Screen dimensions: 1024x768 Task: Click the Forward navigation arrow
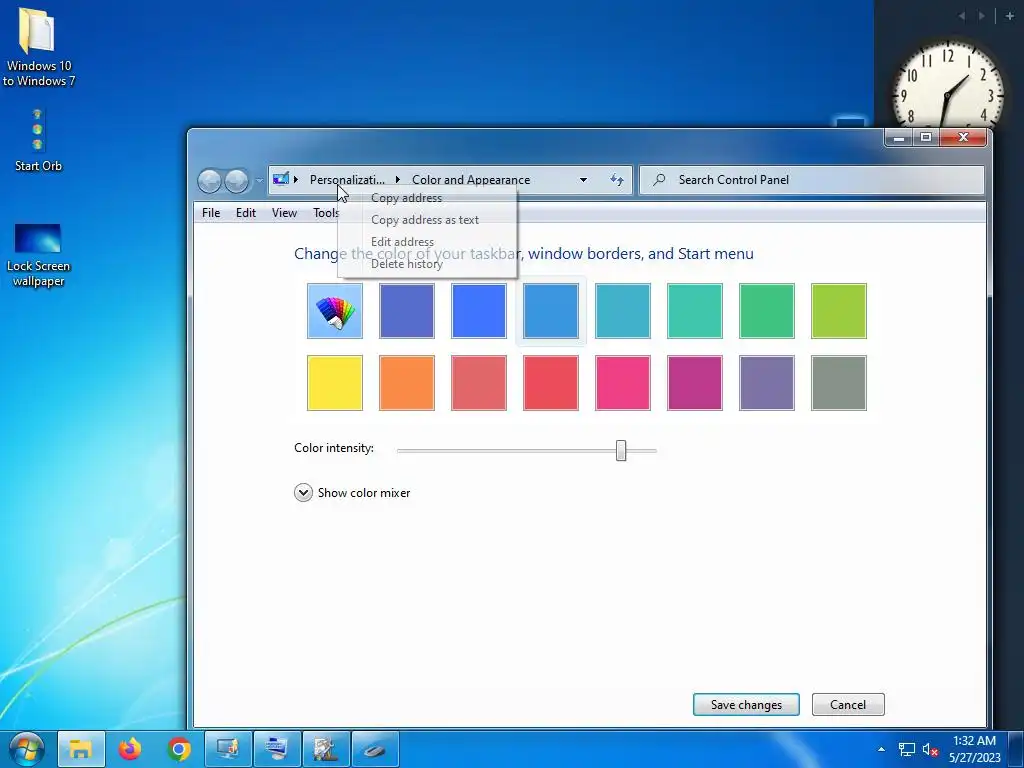[236, 181]
